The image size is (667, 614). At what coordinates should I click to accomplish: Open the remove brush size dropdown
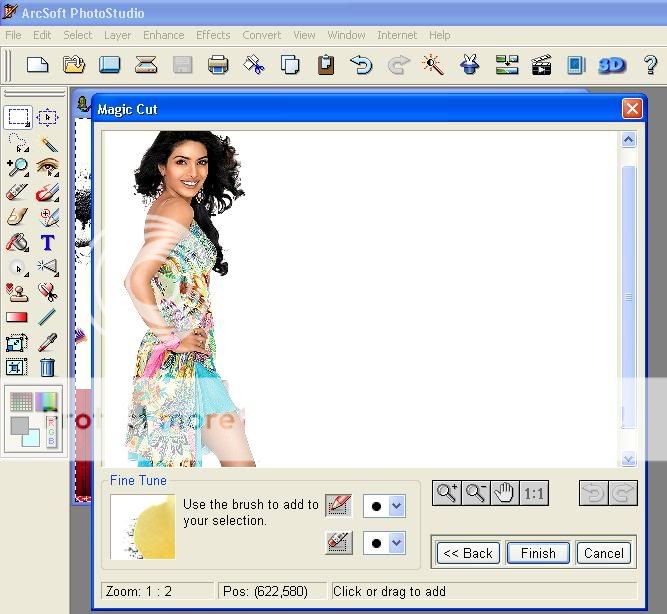pos(396,543)
